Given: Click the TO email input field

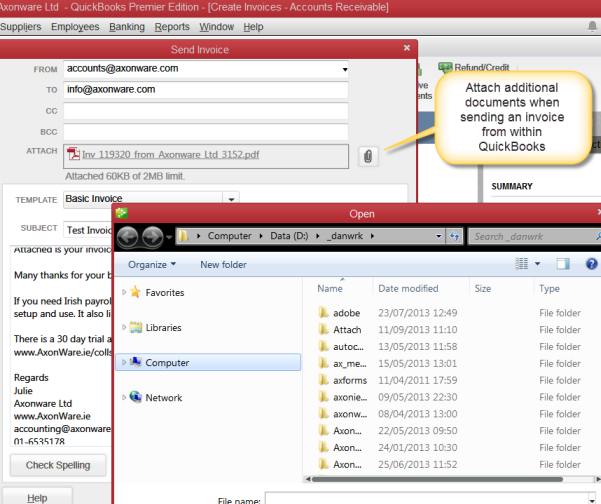Looking at the screenshot, I should 206,90.
